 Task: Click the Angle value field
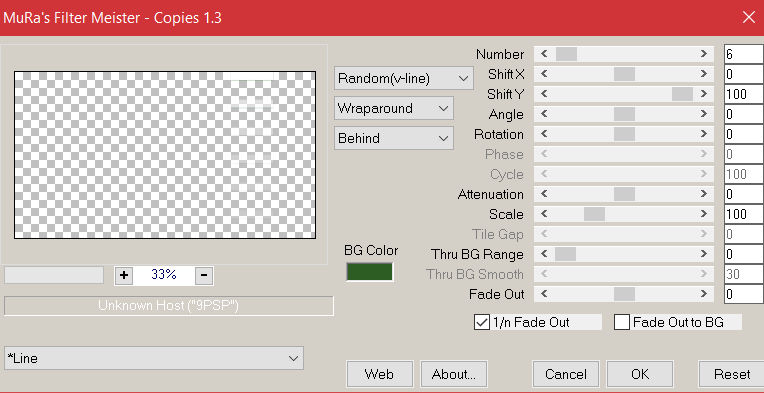(744, 114)
